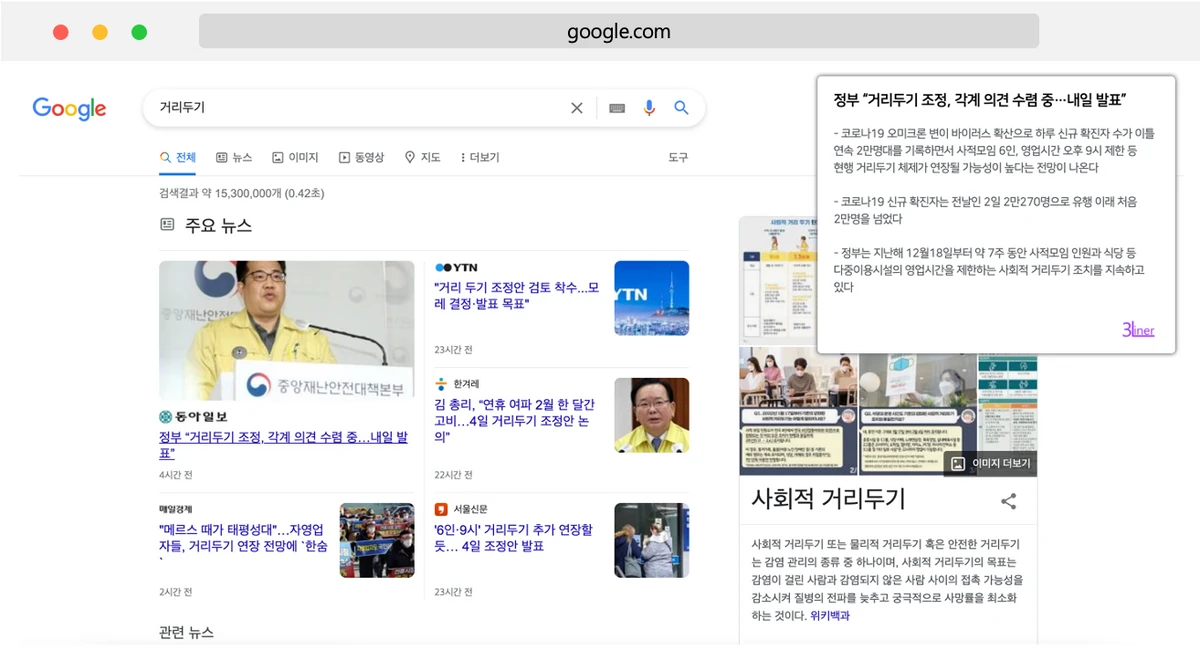Click the Google logo
The image size is (1200, 670).
(x=69, y=109)
